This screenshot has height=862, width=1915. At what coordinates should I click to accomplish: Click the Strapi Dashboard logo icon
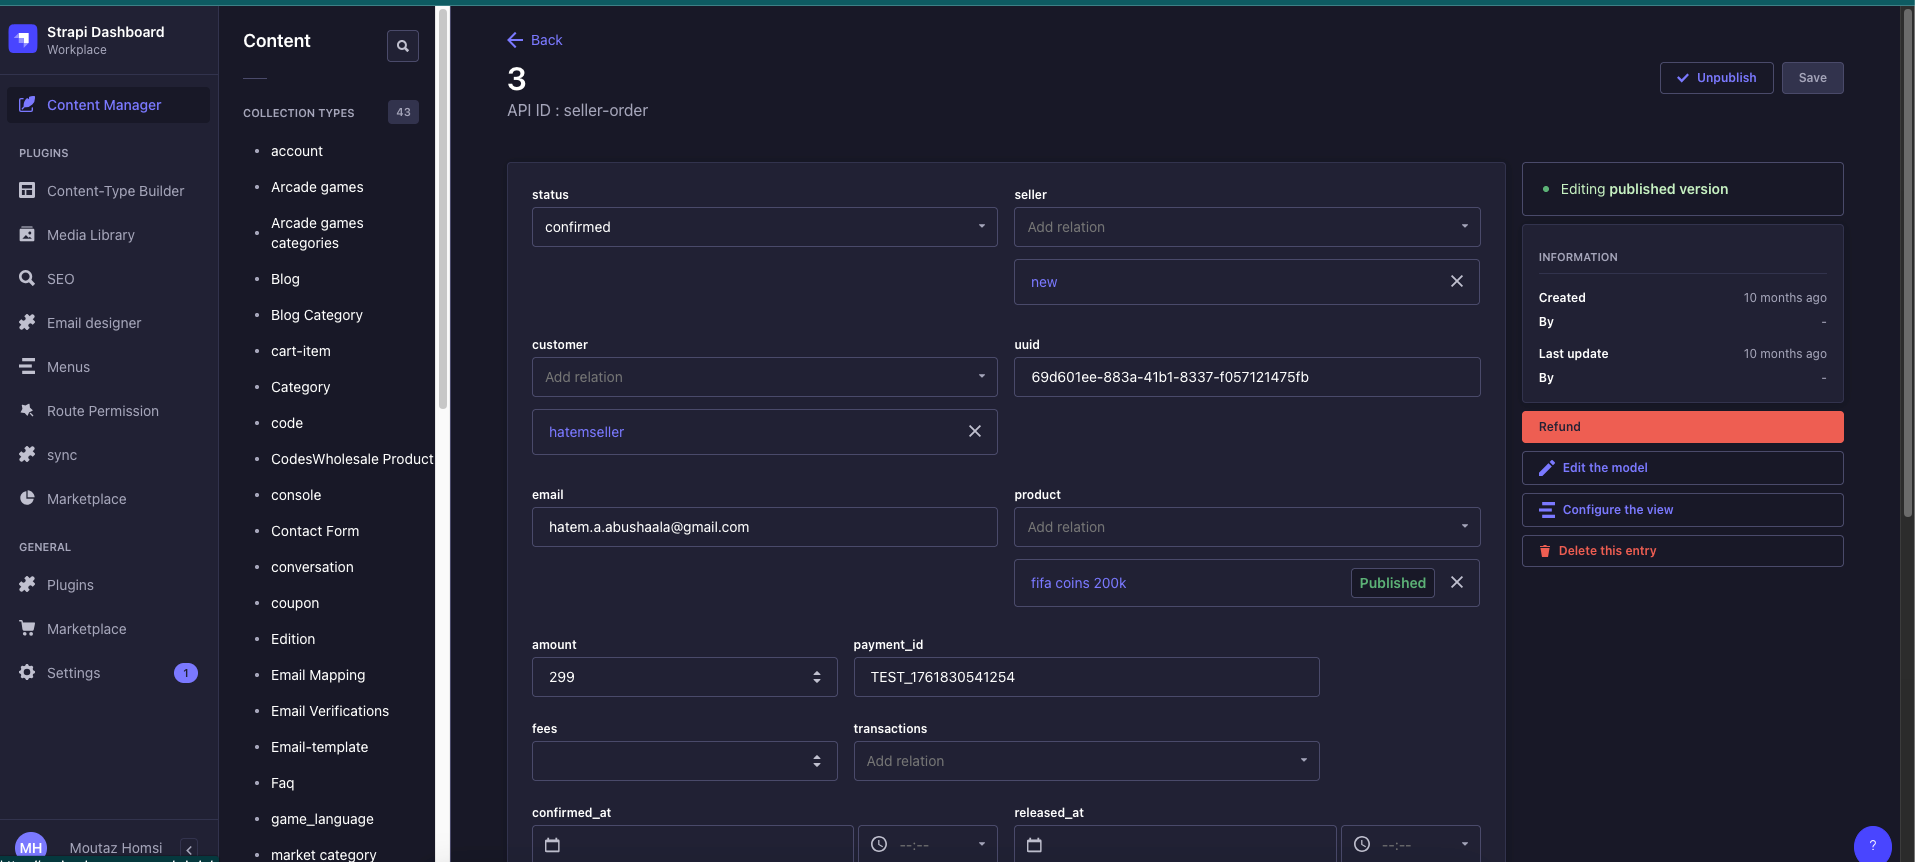point(22,39)
